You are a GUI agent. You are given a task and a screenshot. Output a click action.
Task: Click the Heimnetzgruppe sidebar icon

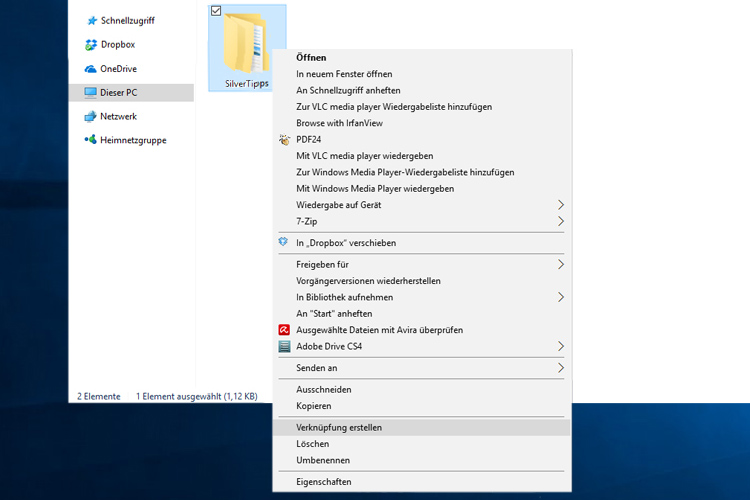coord(90,140)
